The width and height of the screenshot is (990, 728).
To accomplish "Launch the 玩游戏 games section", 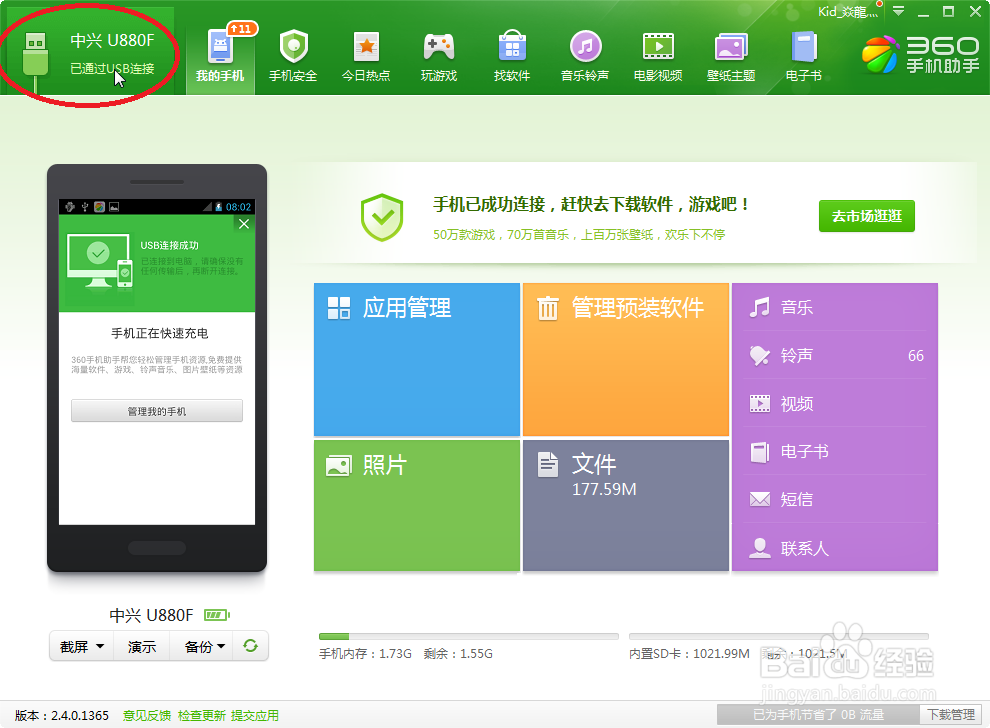I will pos(439,54).
